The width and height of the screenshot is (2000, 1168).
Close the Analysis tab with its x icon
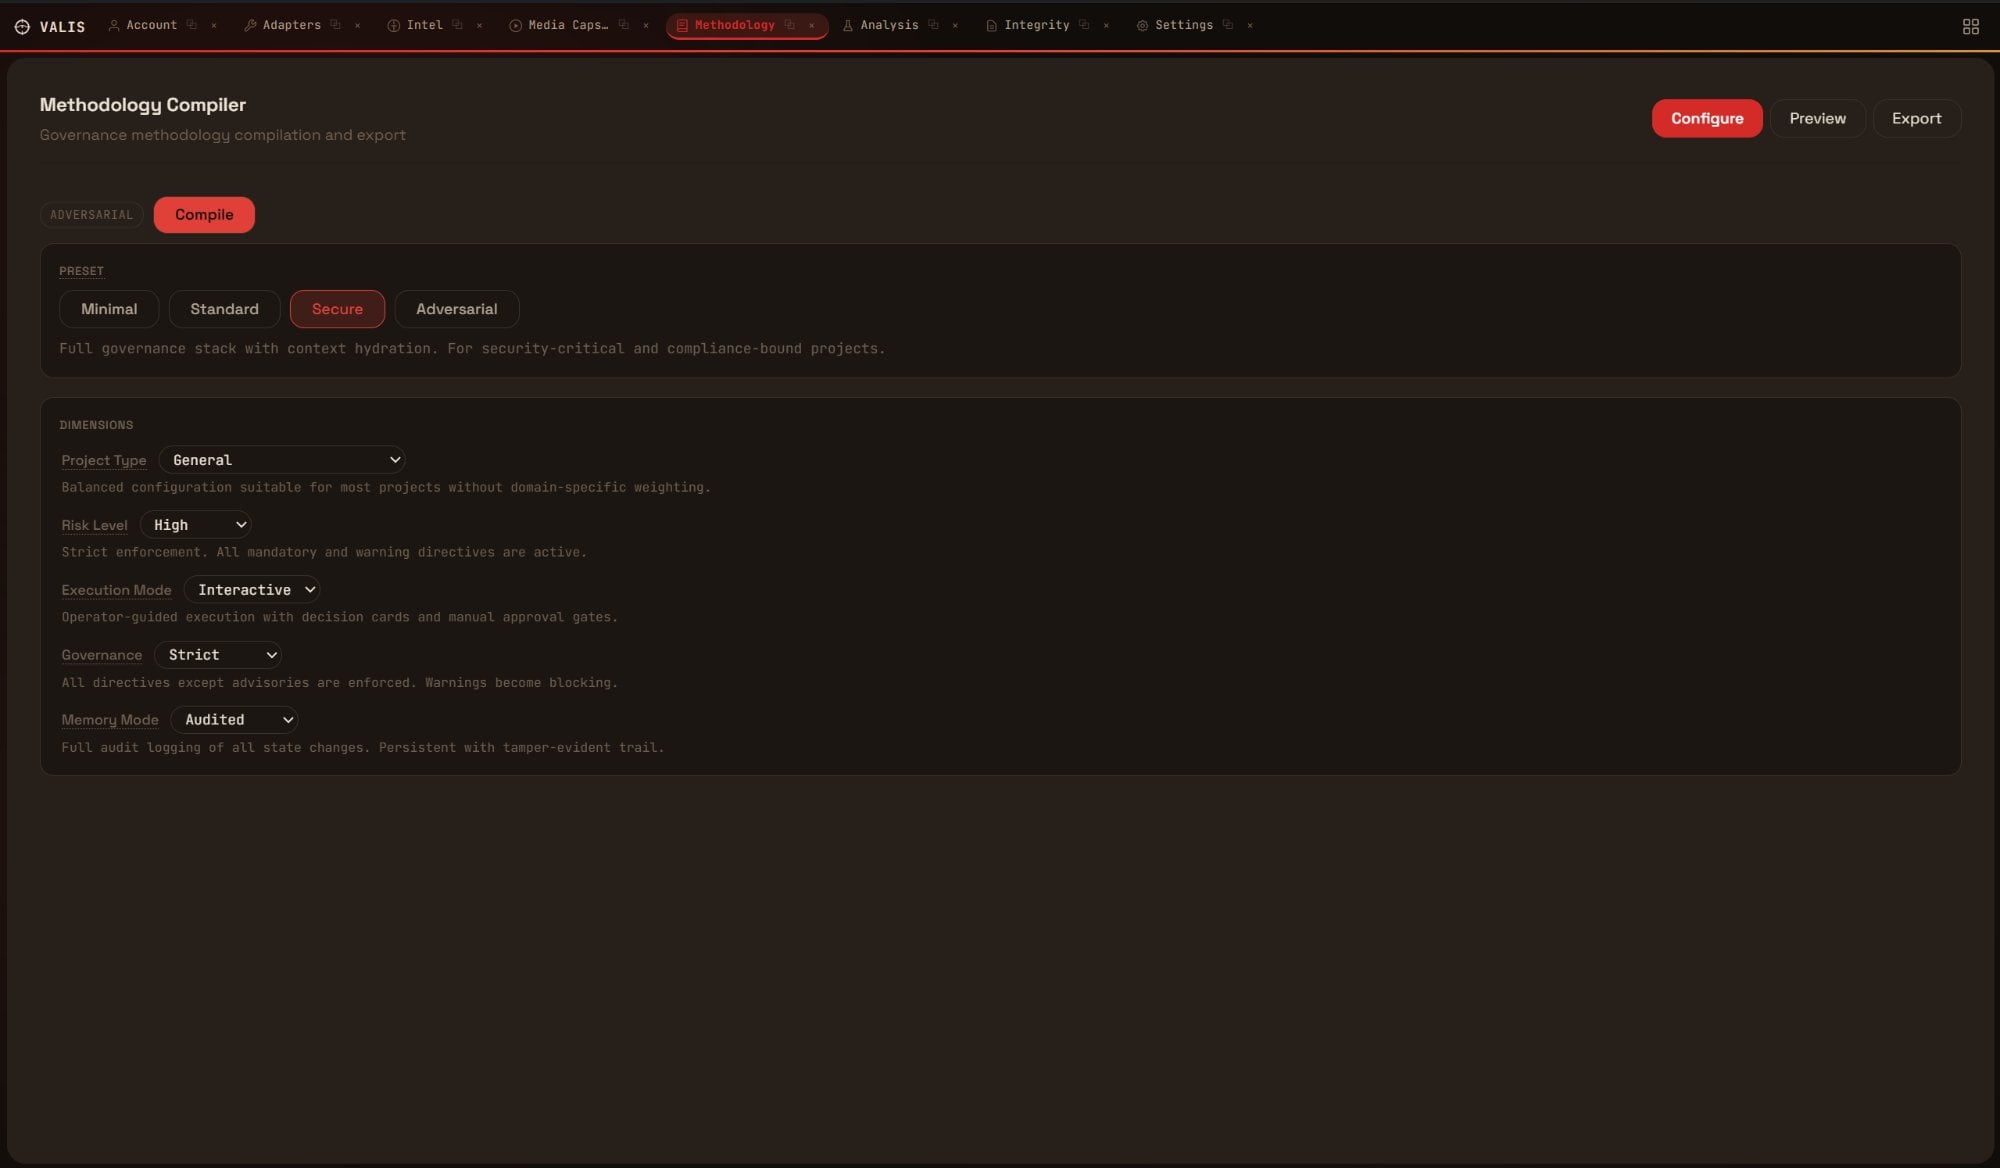(955, 26)
